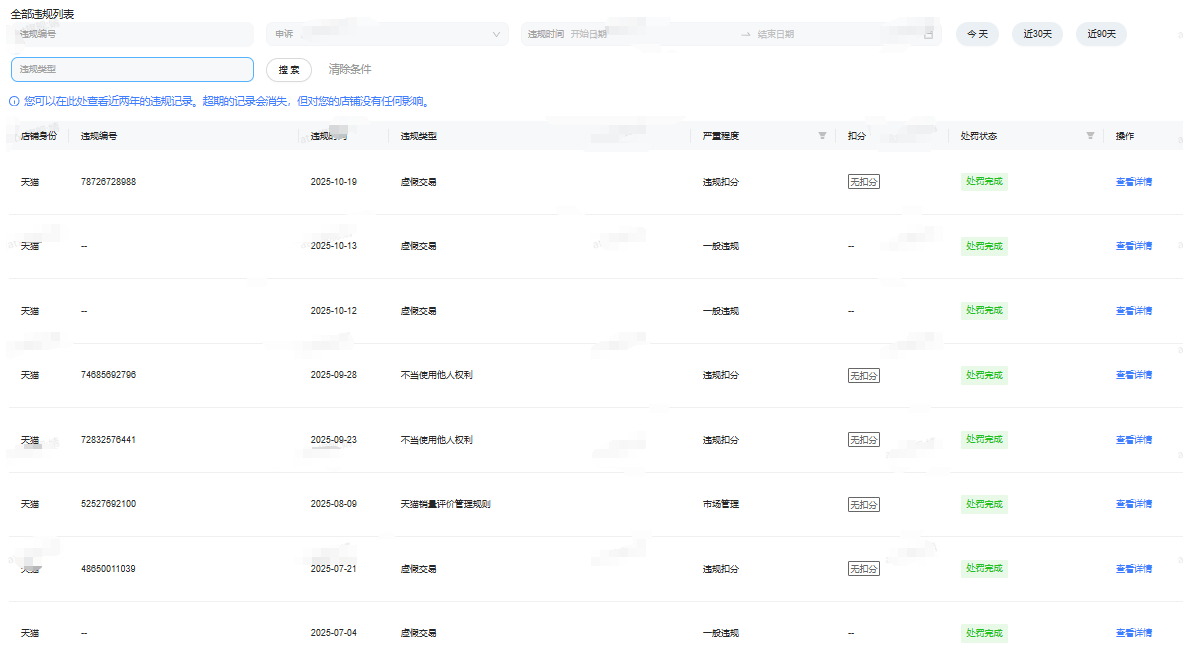View details of violation 52527692100
The height and width of the screenshot is (659, 1183).
(x=1133, y=504)
